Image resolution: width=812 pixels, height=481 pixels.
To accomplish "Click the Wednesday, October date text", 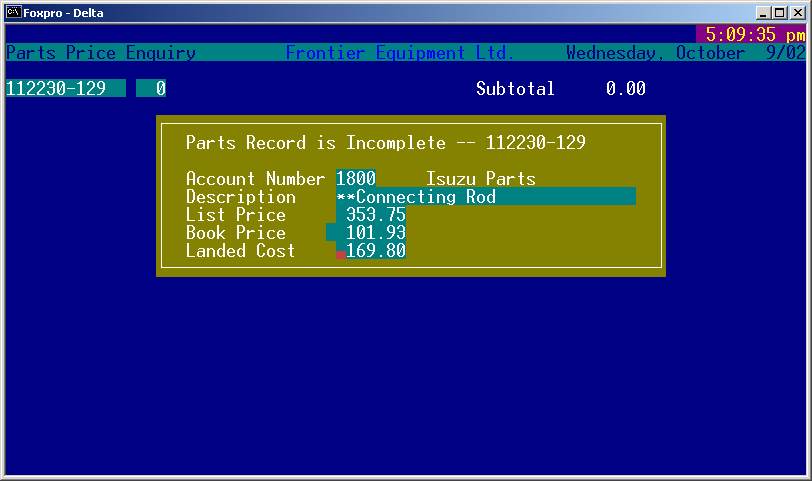I will 655,53.
